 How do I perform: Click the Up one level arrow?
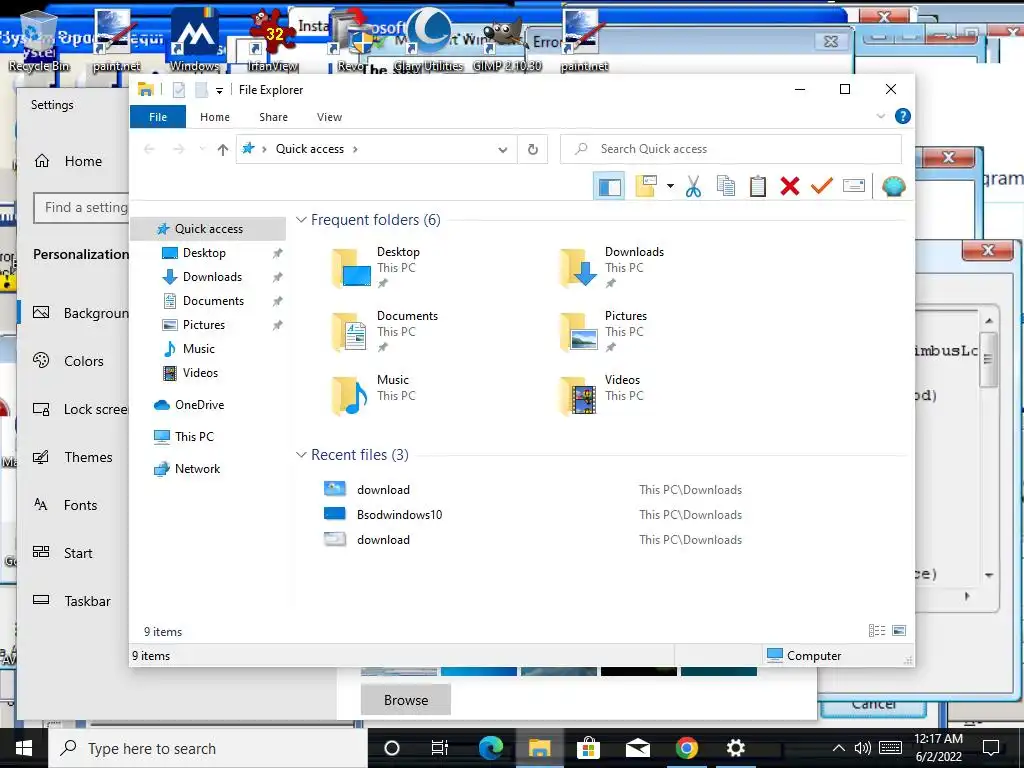[223, 150]
